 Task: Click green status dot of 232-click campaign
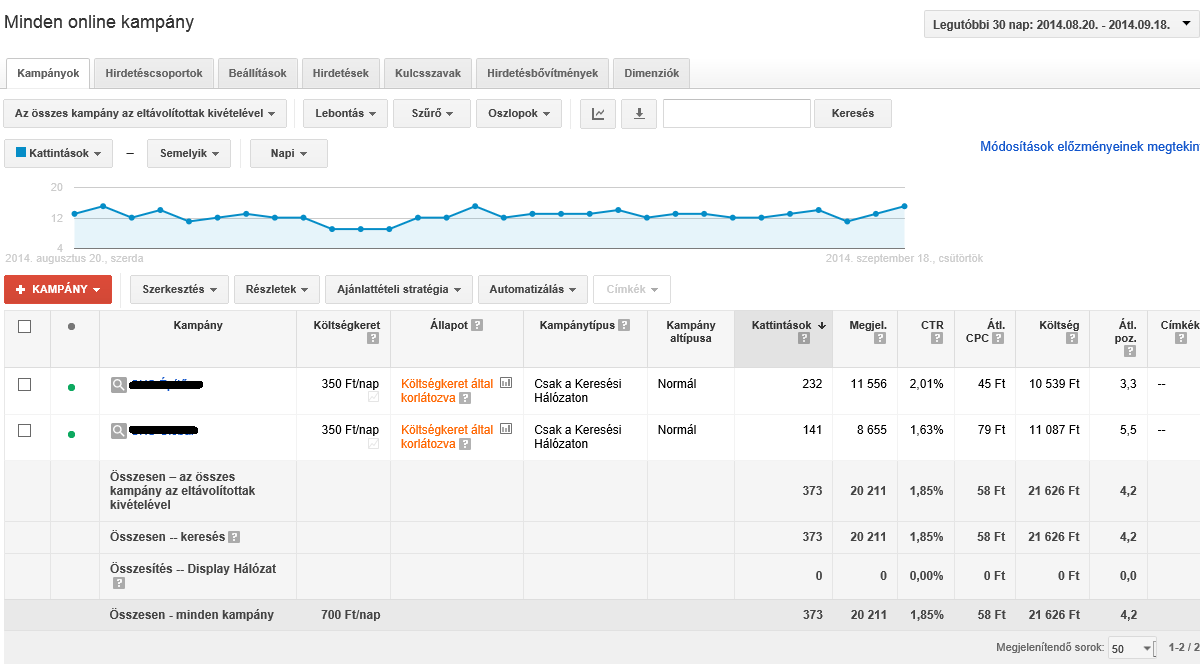pyautogui.click(x=71, y=387)
